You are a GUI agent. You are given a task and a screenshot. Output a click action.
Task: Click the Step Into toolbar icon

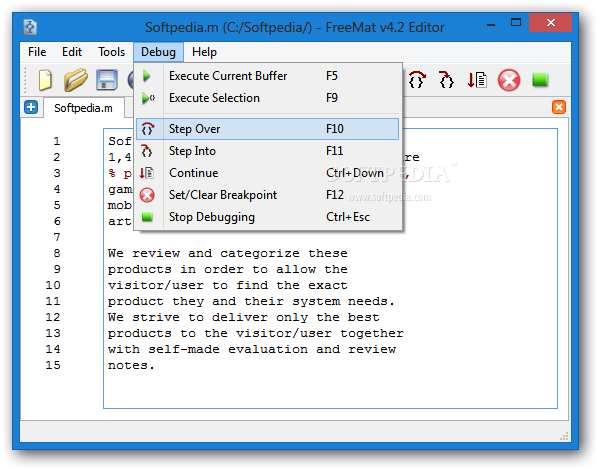click(446, 80)
